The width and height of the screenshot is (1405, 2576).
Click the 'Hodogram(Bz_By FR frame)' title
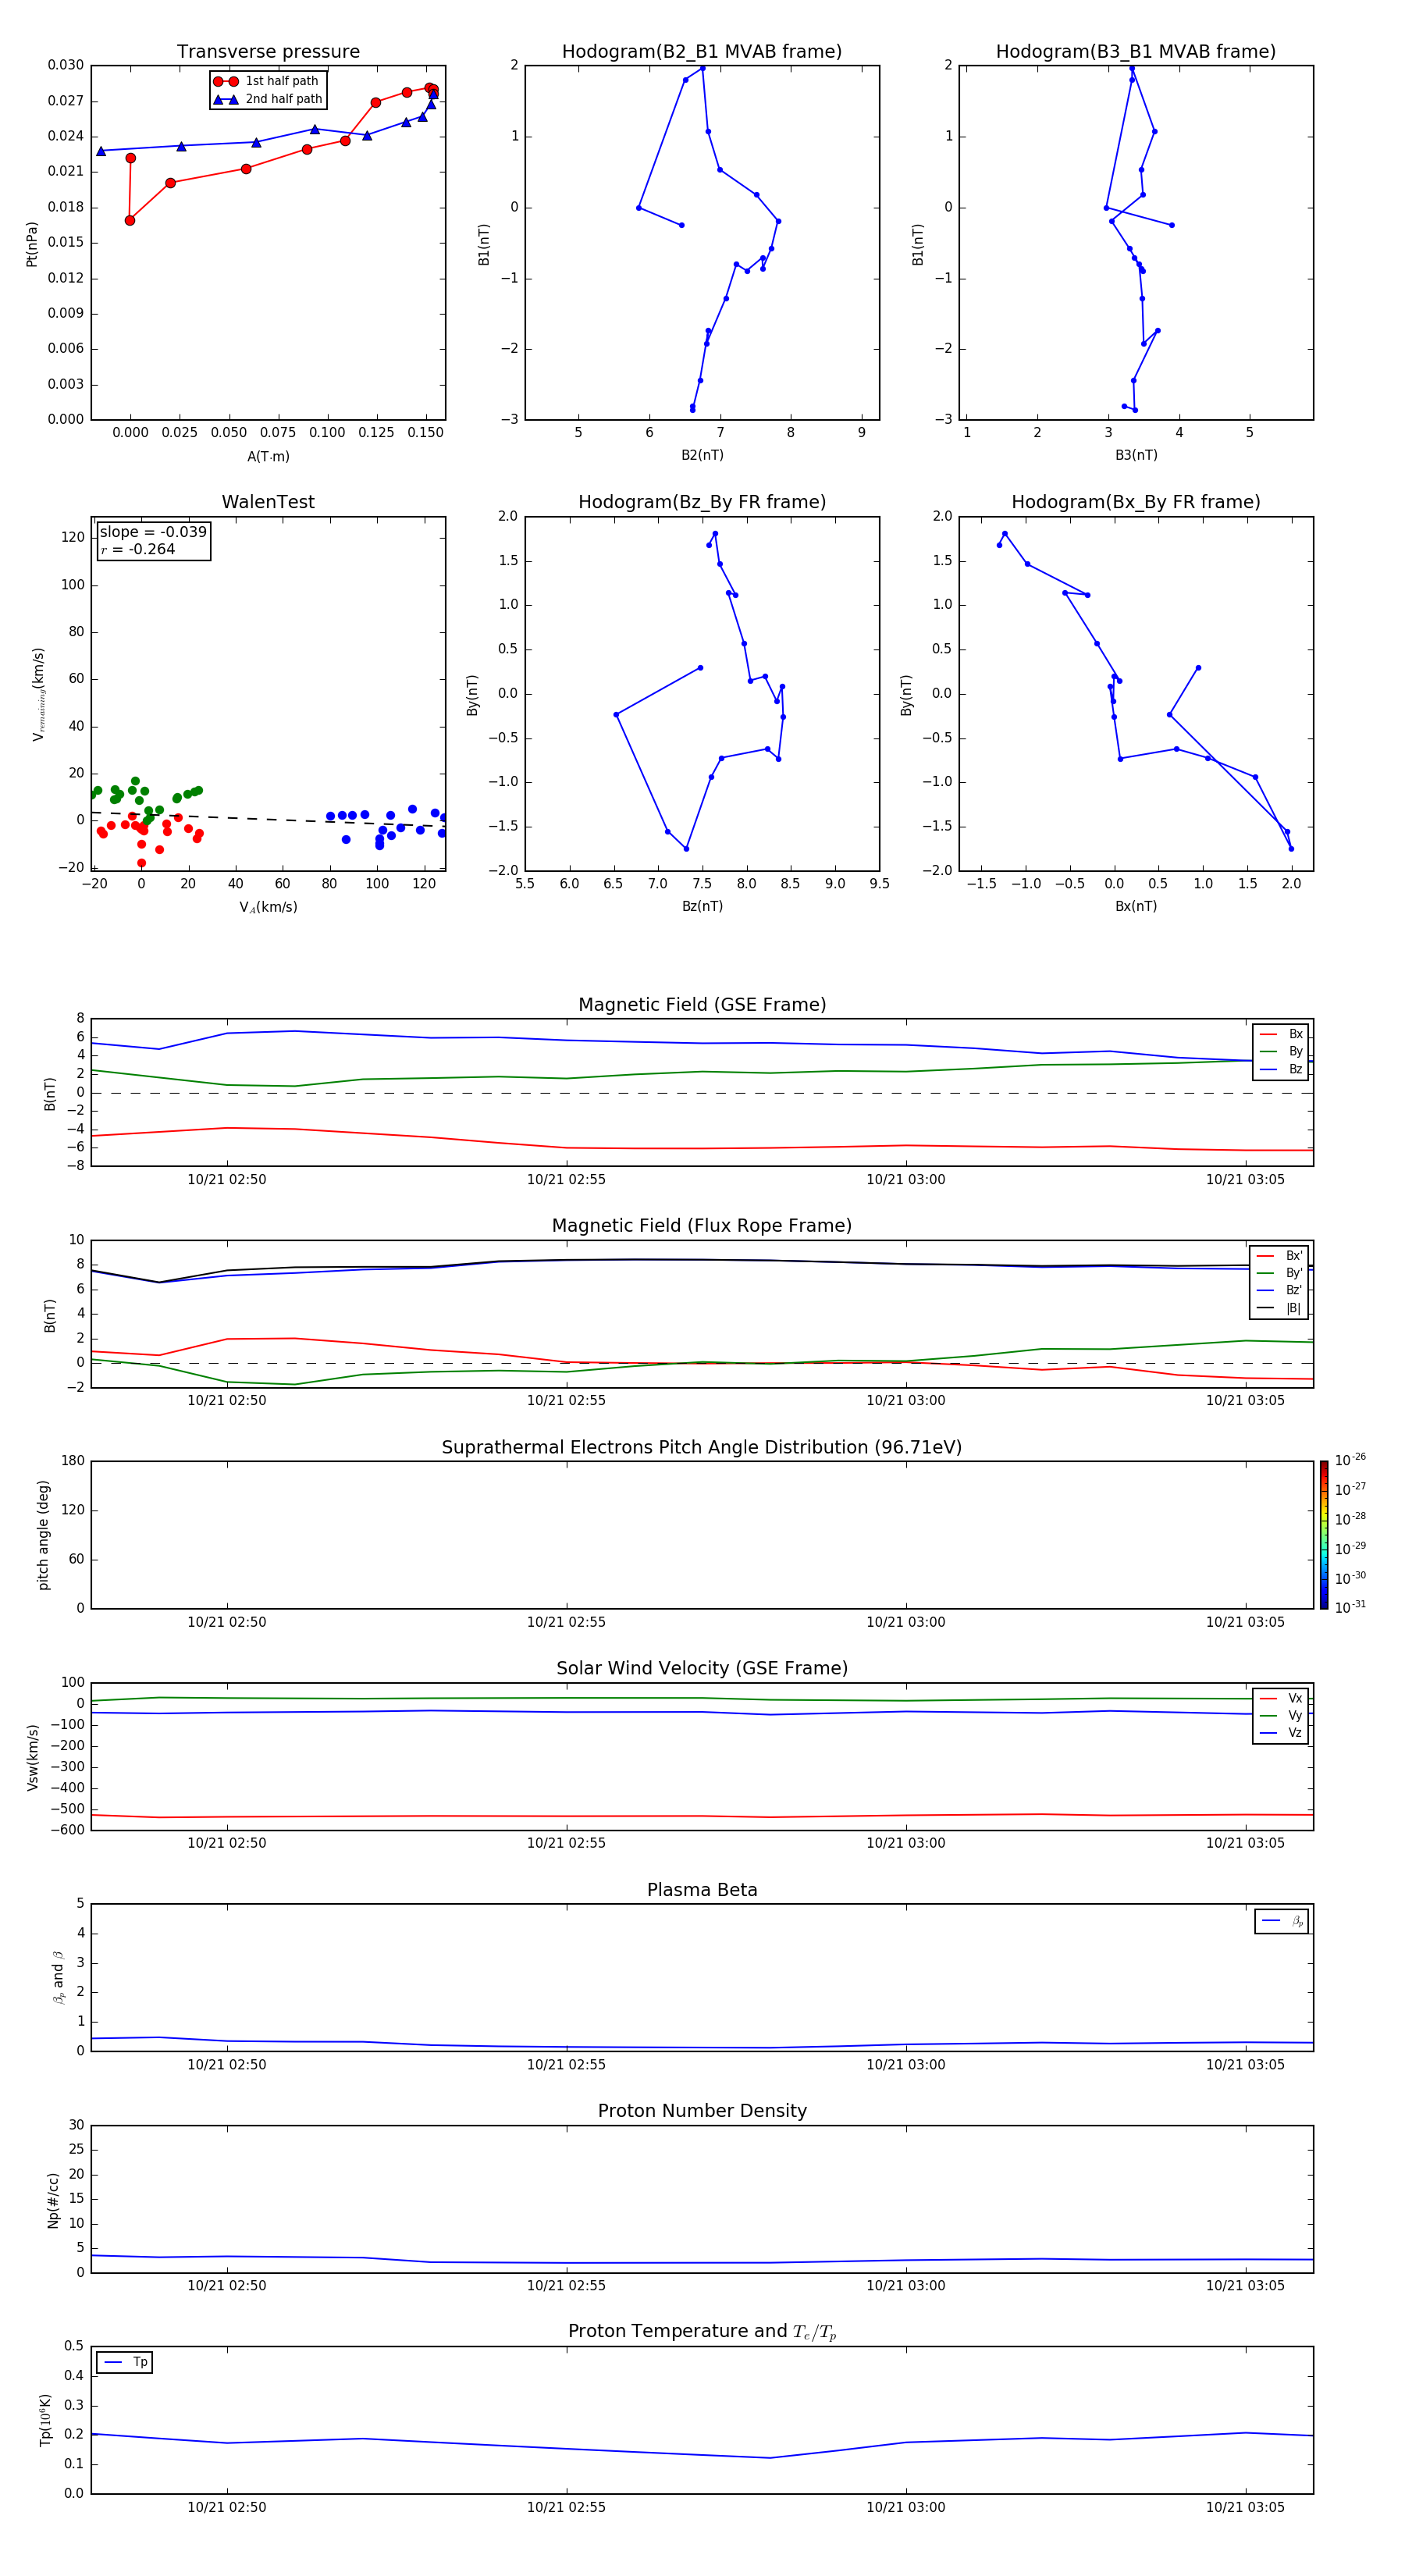pyautogui.click(x=702, y=502)
